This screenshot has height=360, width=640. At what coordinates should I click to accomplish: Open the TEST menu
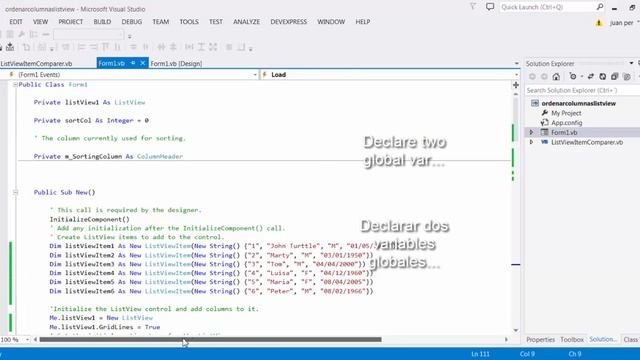(216, 22)
